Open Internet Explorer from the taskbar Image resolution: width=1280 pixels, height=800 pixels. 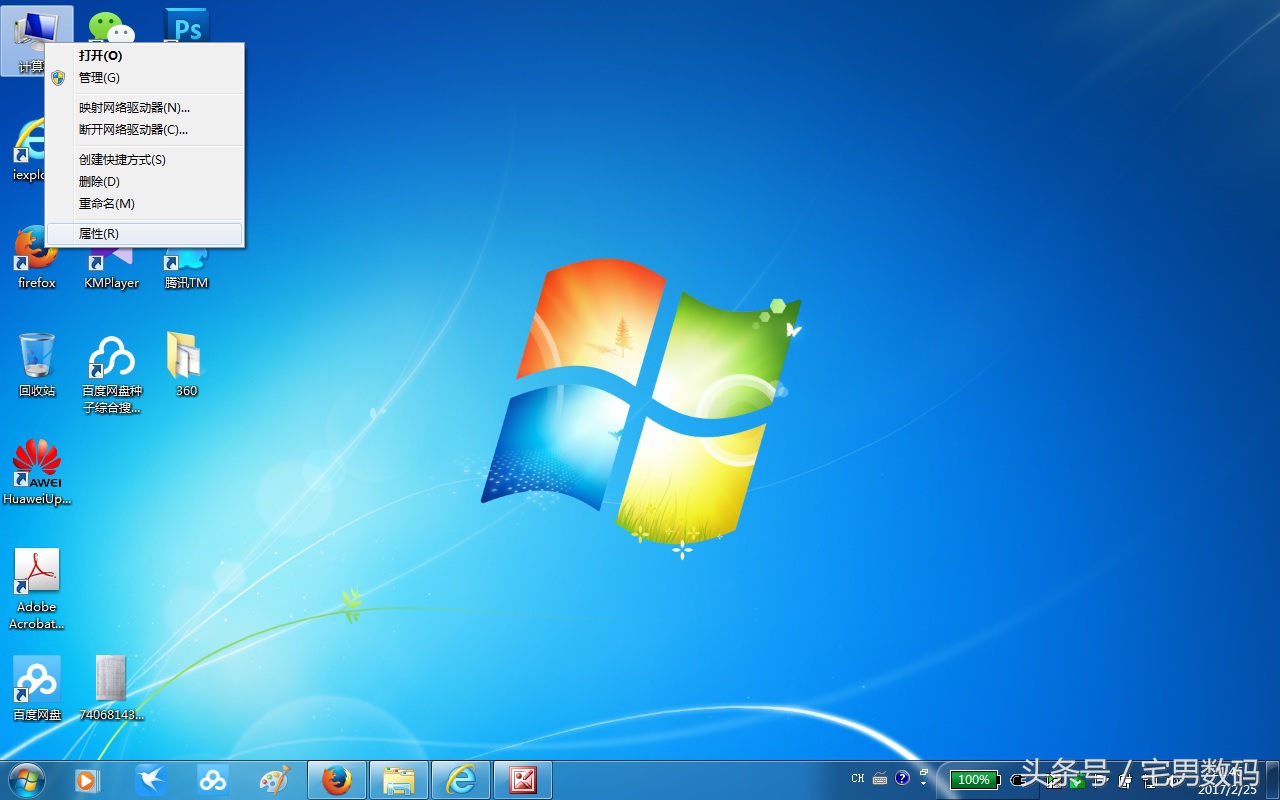[x=461, y=780]
